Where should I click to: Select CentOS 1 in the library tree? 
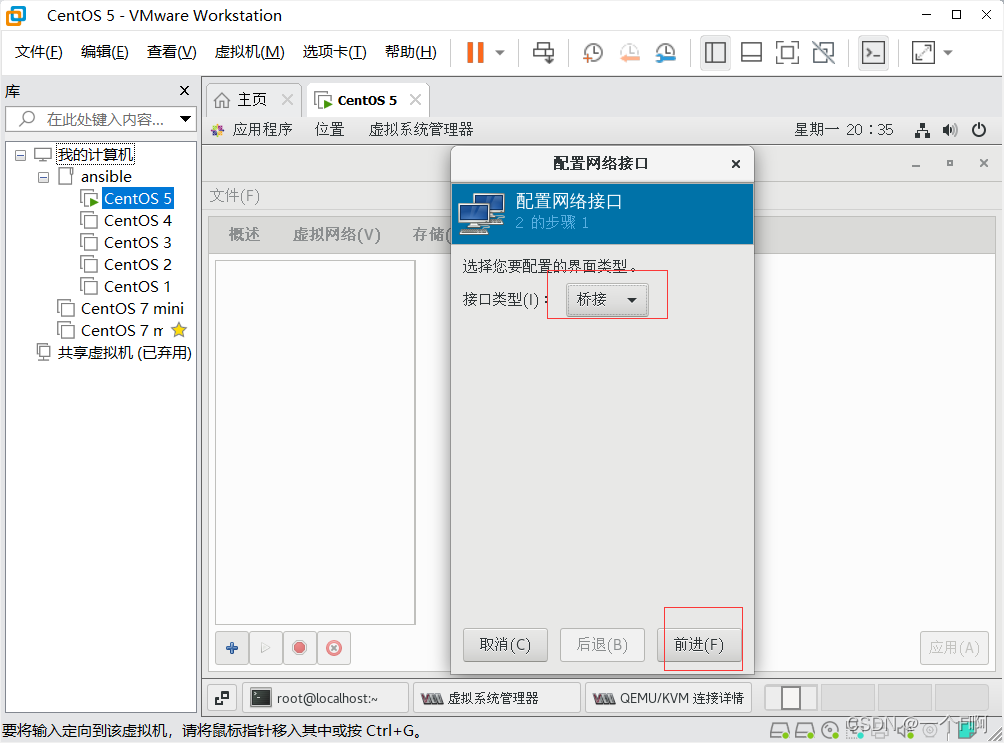click(138, 286)
